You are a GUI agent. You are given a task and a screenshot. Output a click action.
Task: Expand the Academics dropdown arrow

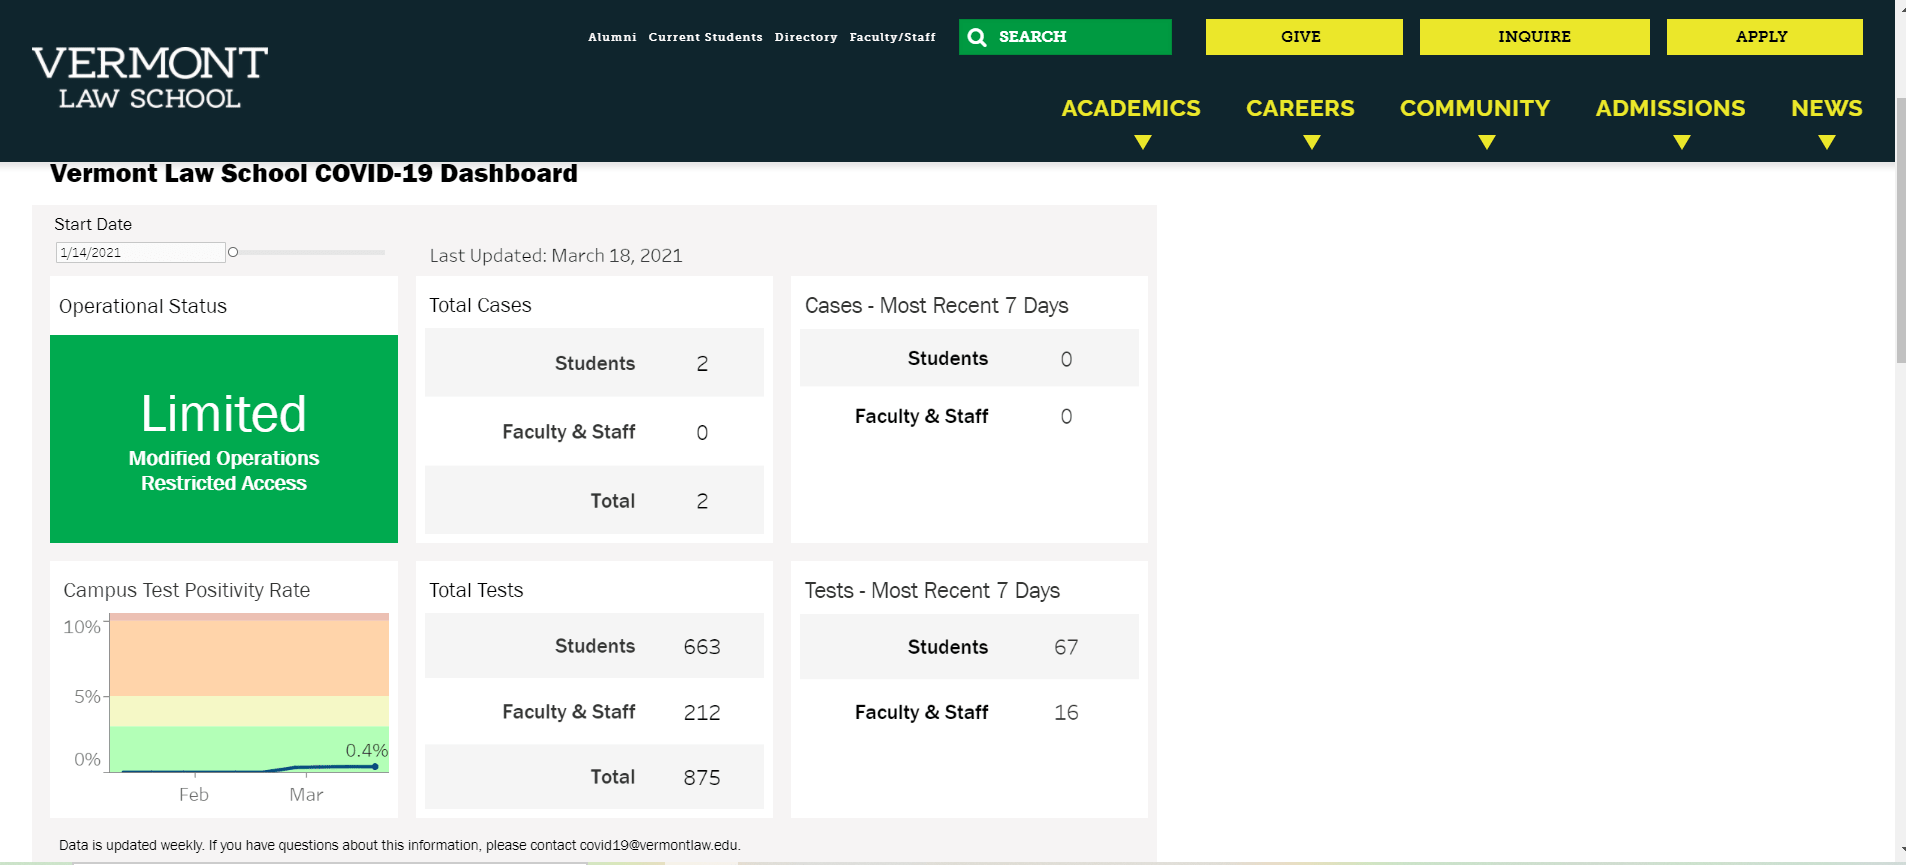[x=1143, y=143]
